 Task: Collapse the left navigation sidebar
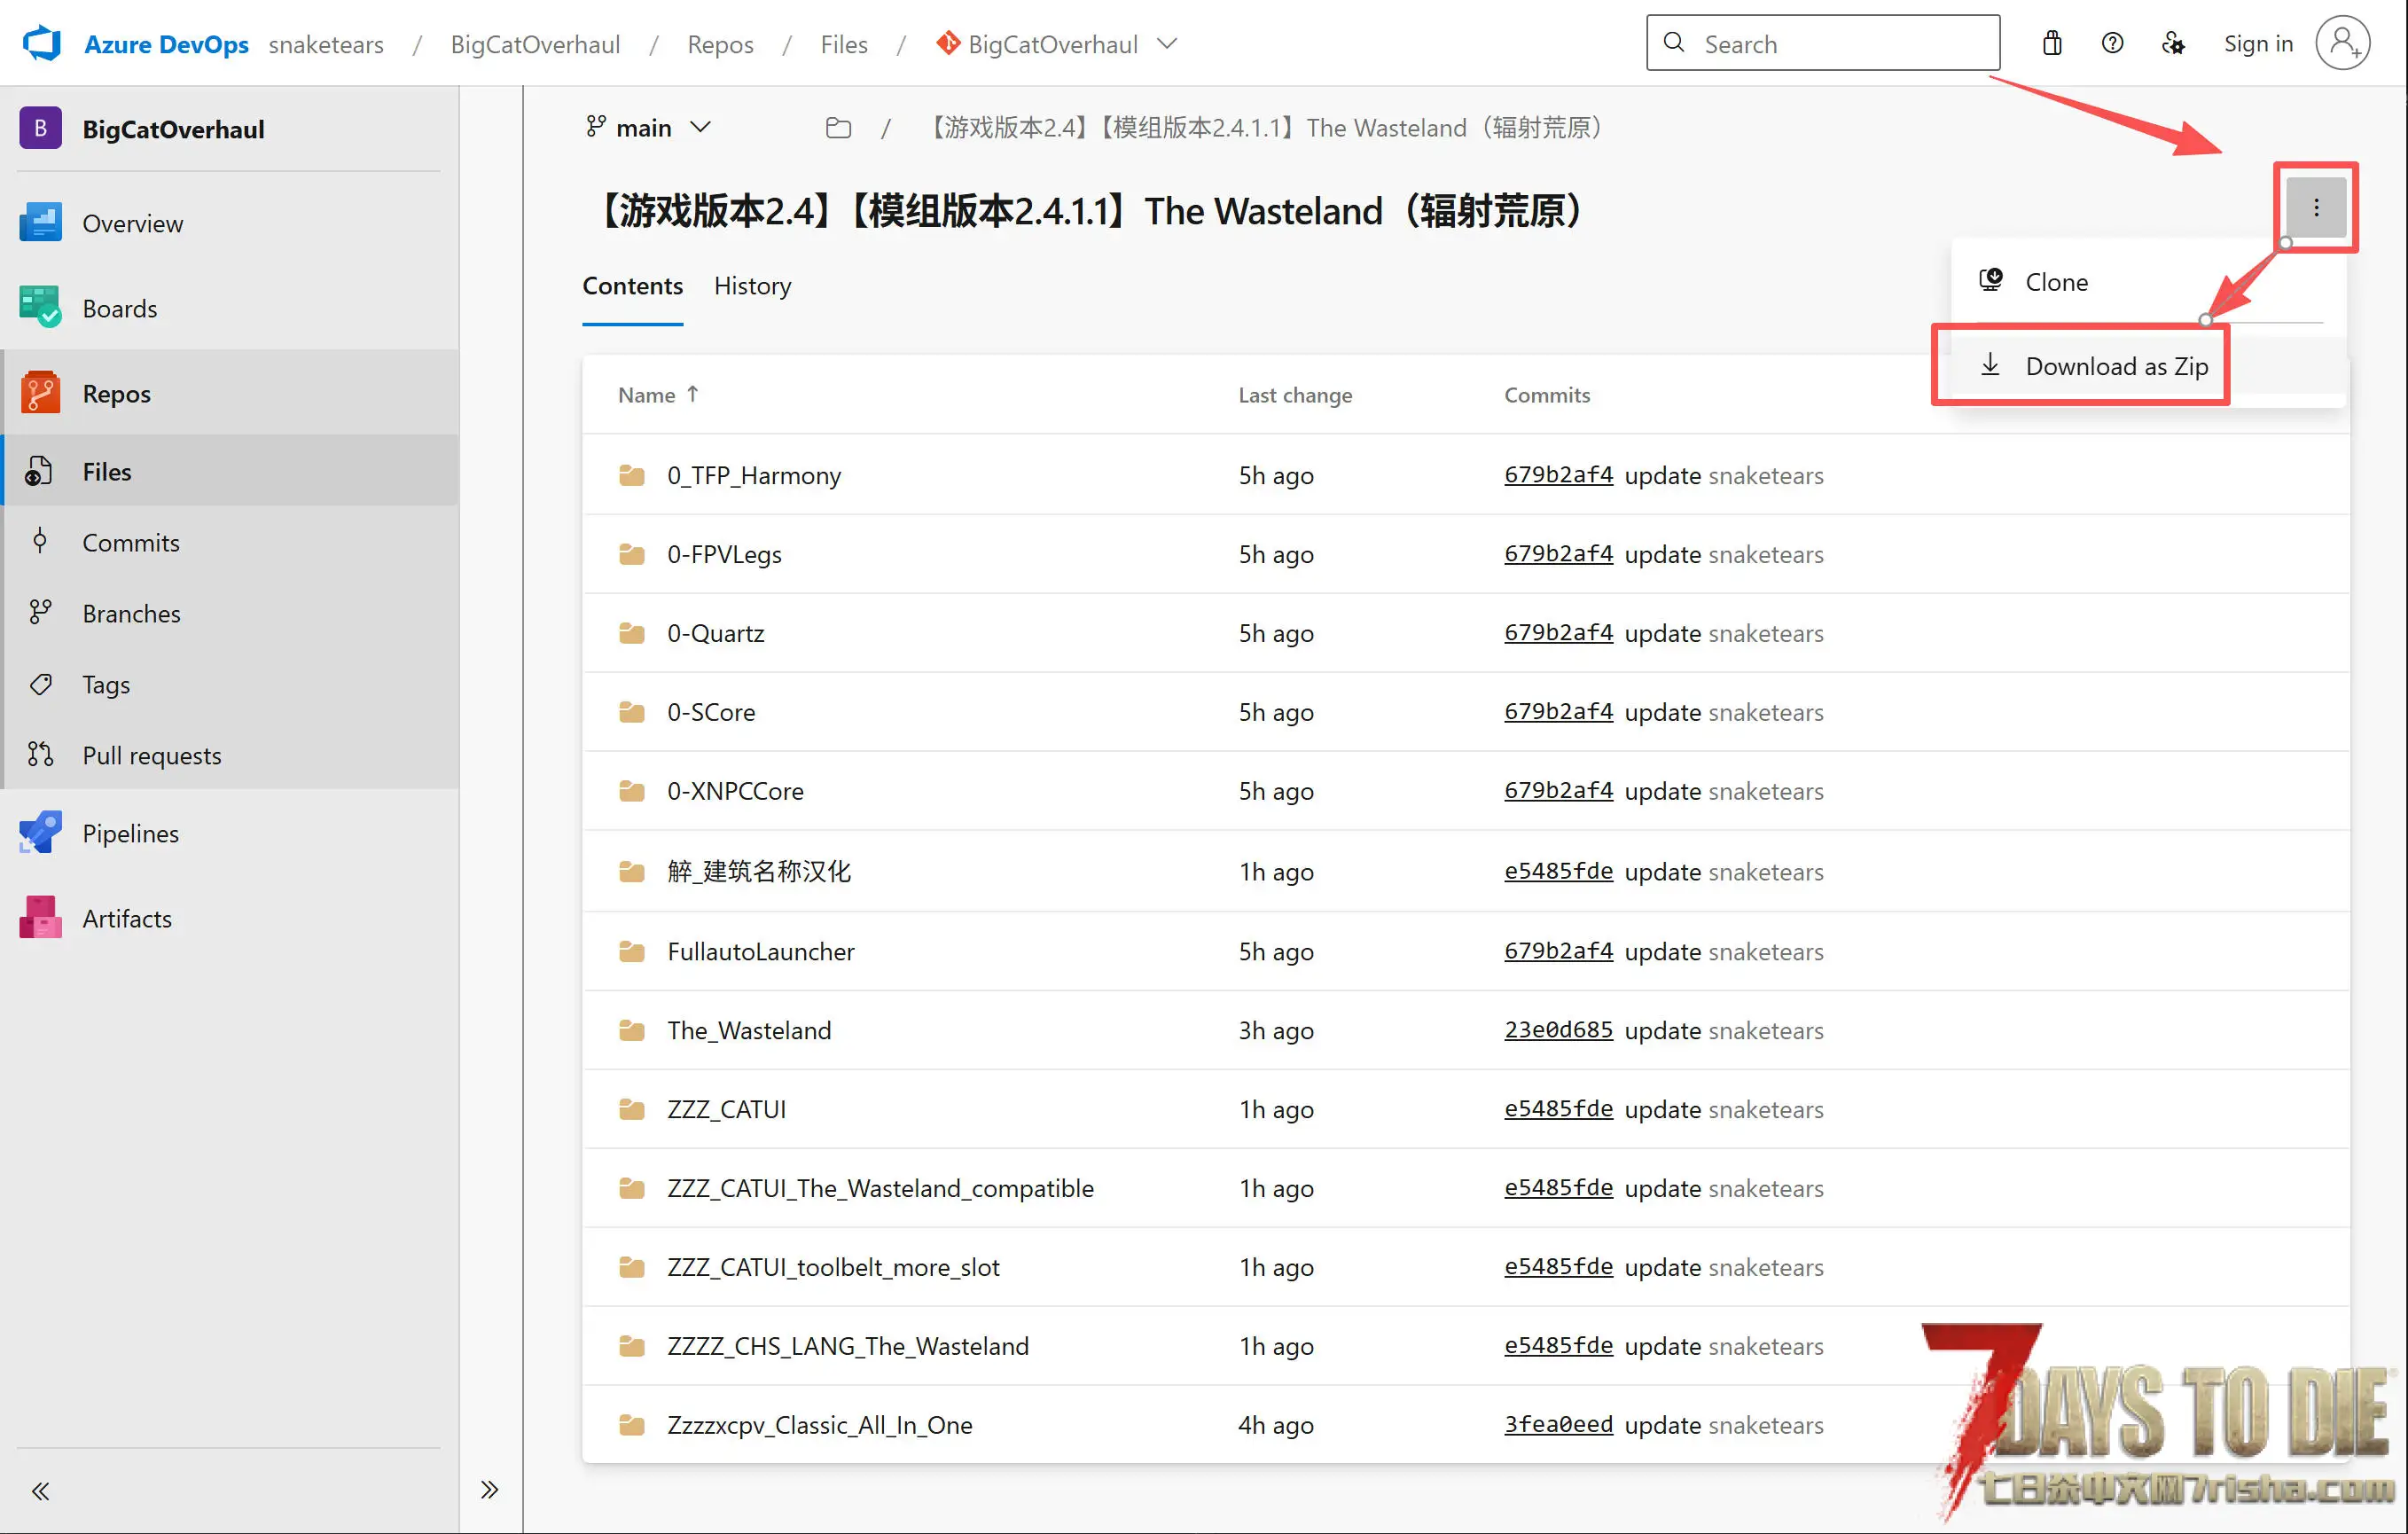pos(40,1491)
